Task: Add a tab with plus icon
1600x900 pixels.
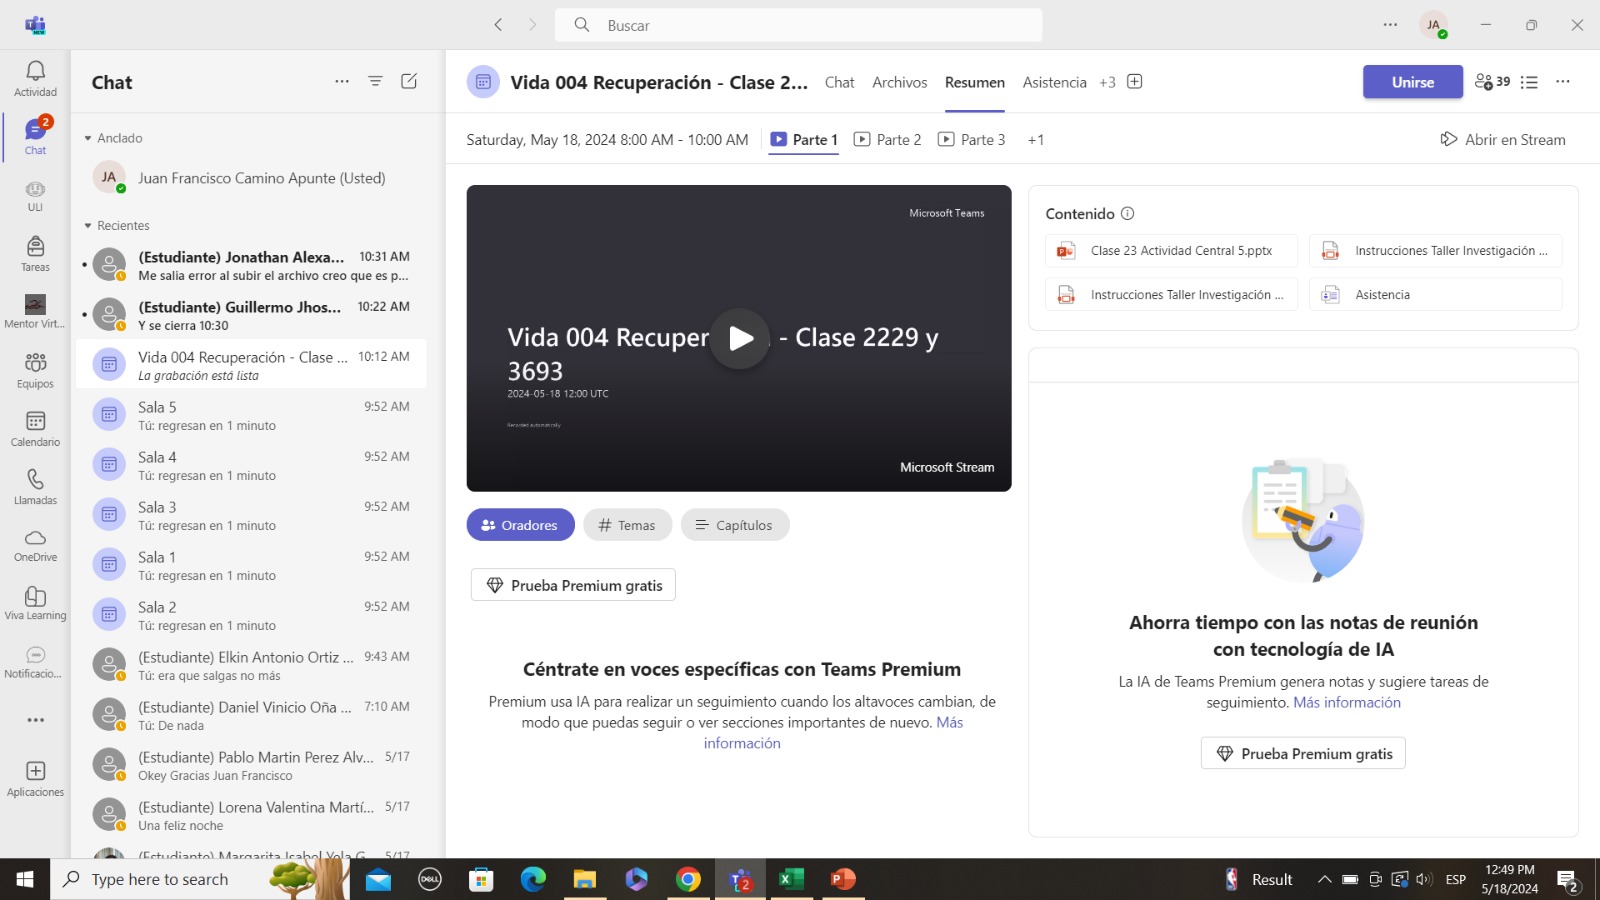Action: point(1135,82)
